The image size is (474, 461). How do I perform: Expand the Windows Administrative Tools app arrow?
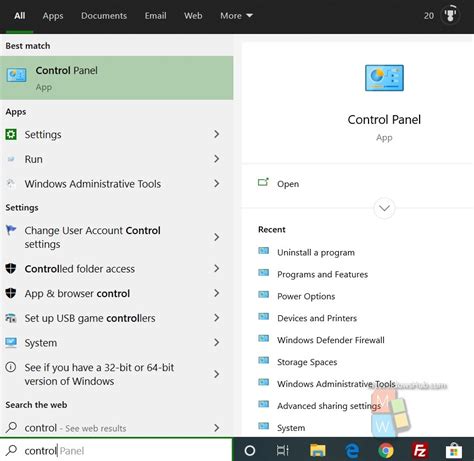(x=217, y=183)
